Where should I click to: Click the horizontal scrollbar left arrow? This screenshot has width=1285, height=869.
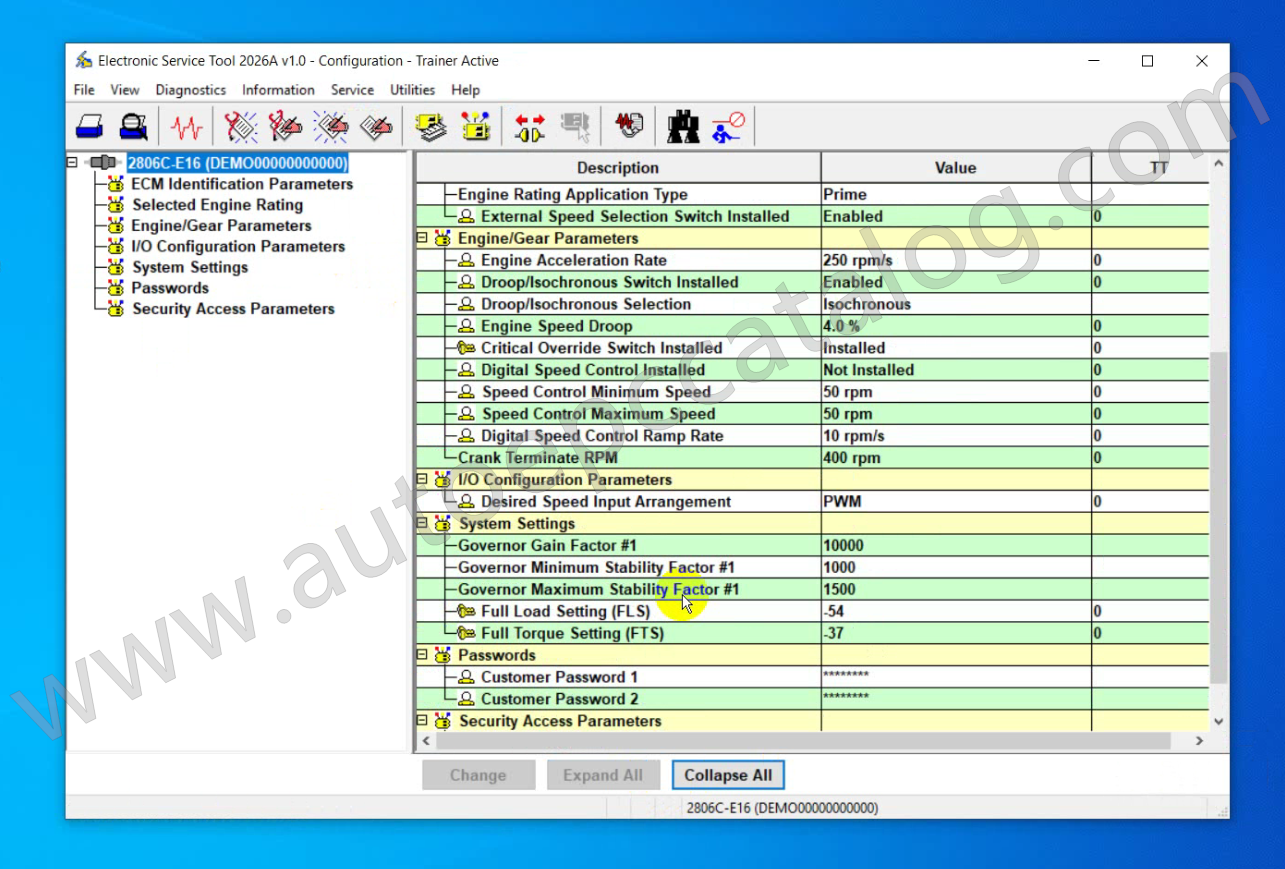(x=425, y=741)
